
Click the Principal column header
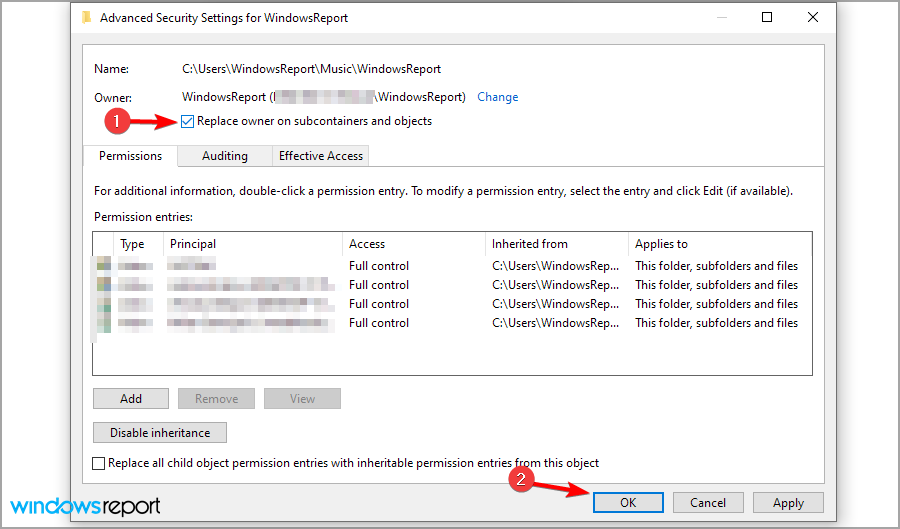tap(193, 244)
